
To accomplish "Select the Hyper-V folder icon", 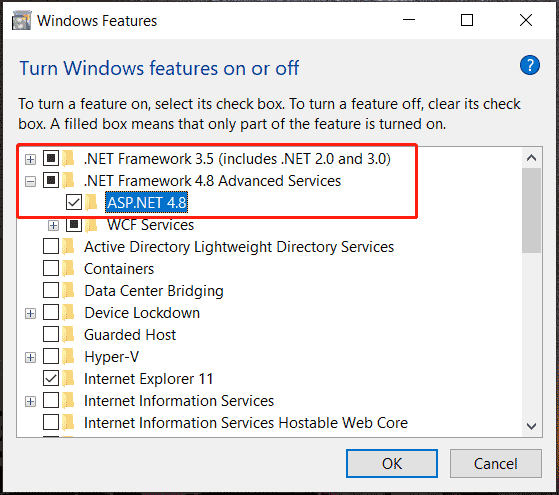I will [x=68, y=357].
